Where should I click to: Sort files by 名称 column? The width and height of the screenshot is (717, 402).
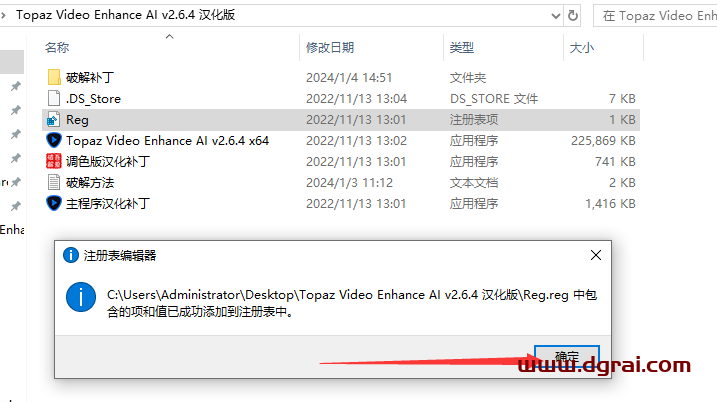[x=57, y=48]
